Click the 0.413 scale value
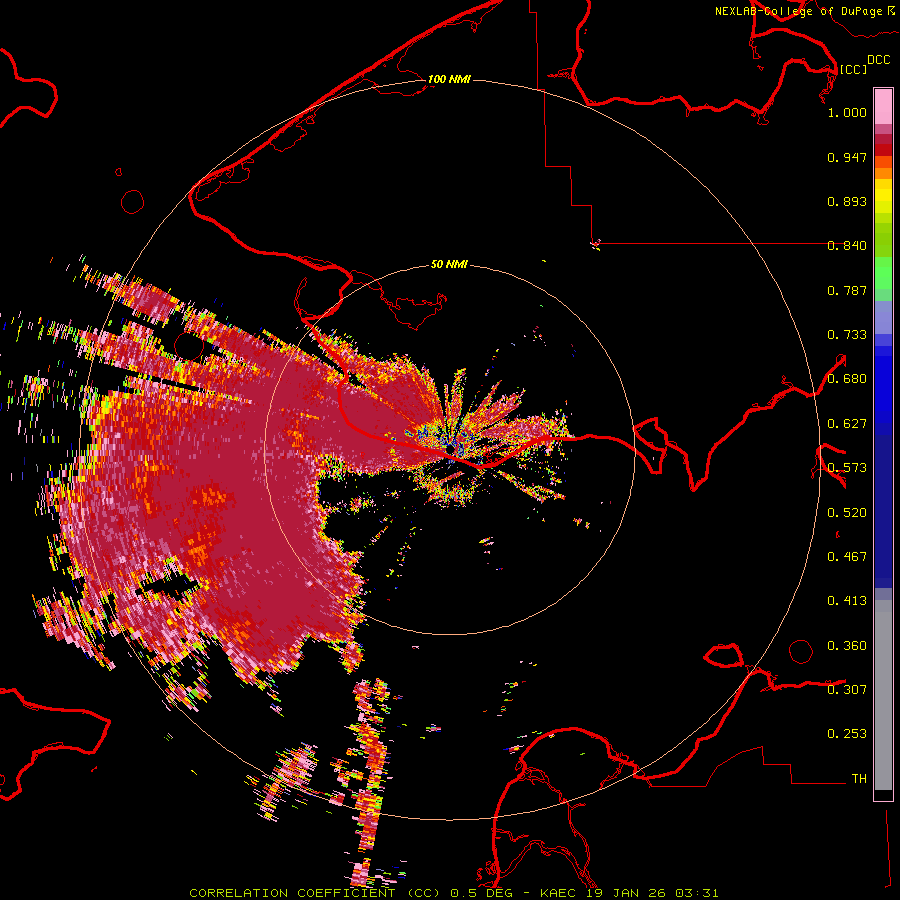900x900 pixels. coord(847,601)
